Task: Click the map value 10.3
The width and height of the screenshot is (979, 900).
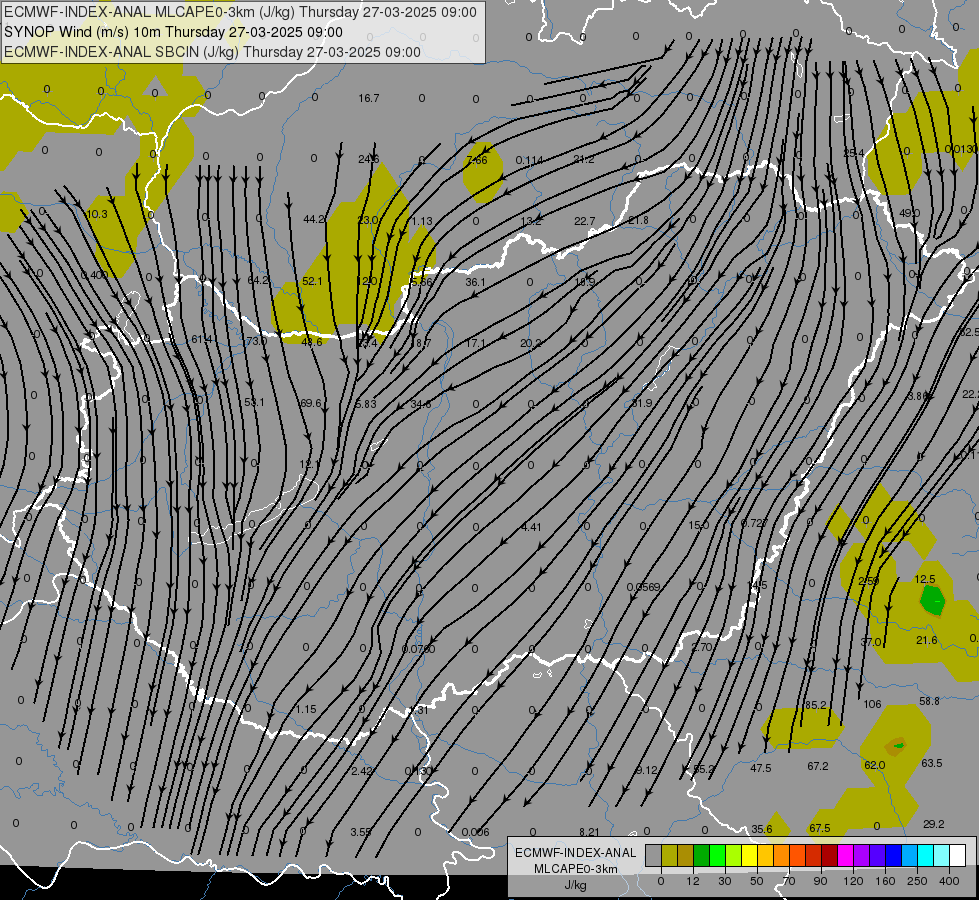Action: click(x=97, y=214)
